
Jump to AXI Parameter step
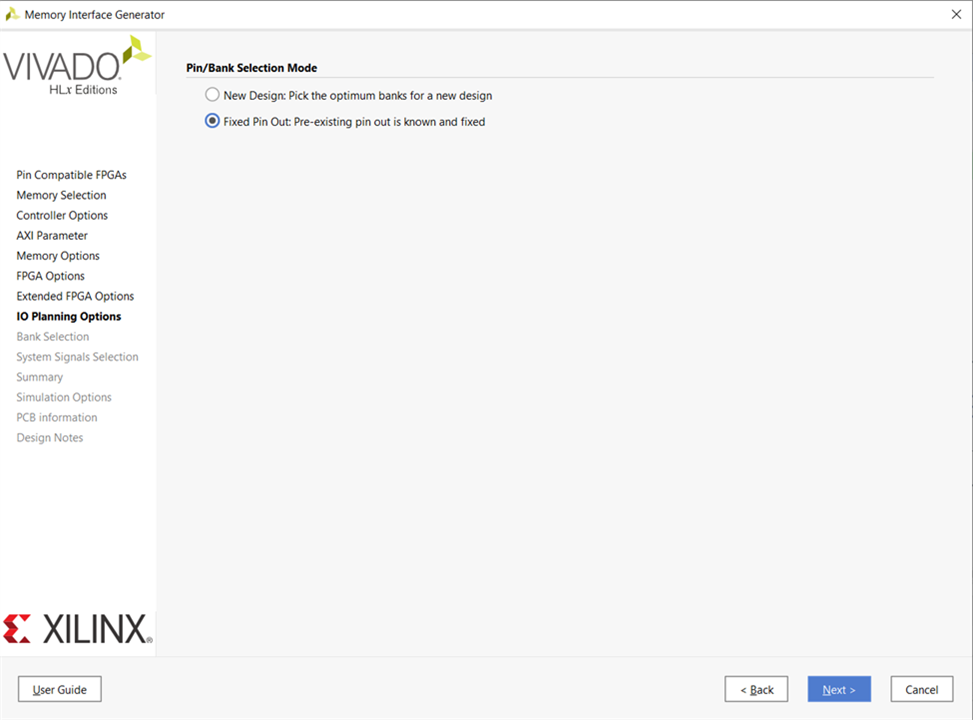click(52, 235)
